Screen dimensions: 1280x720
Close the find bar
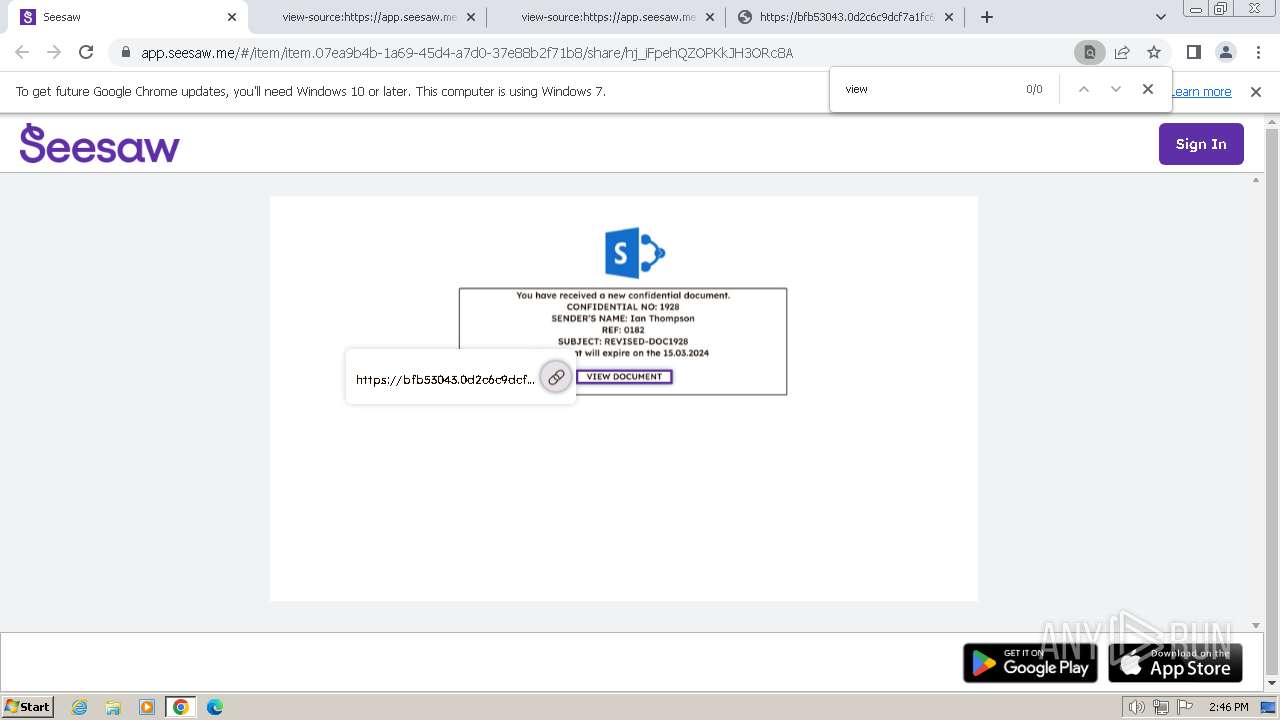click(1148, 89)
